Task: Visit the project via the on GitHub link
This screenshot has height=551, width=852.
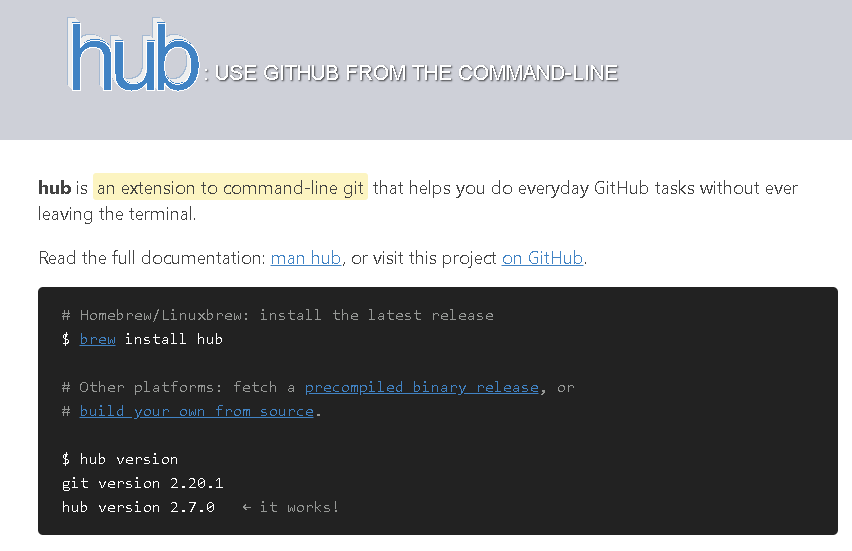Action: coord(542,258)
